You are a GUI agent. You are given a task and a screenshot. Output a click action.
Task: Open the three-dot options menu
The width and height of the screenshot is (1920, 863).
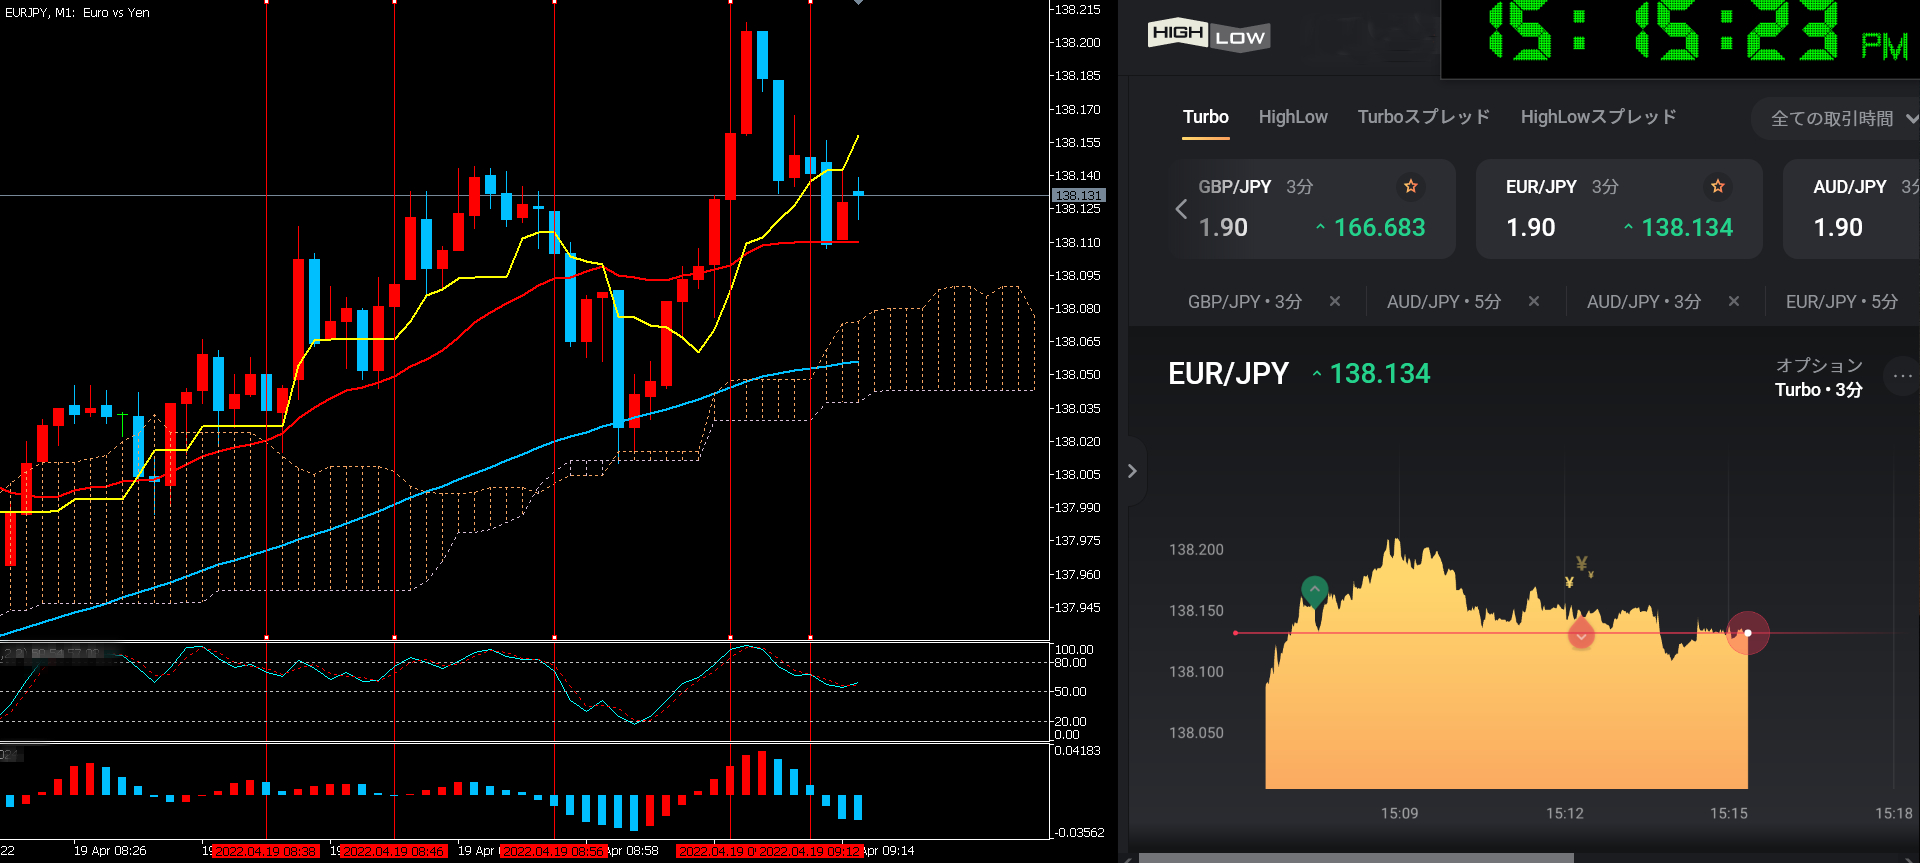tap(1901, 376)
